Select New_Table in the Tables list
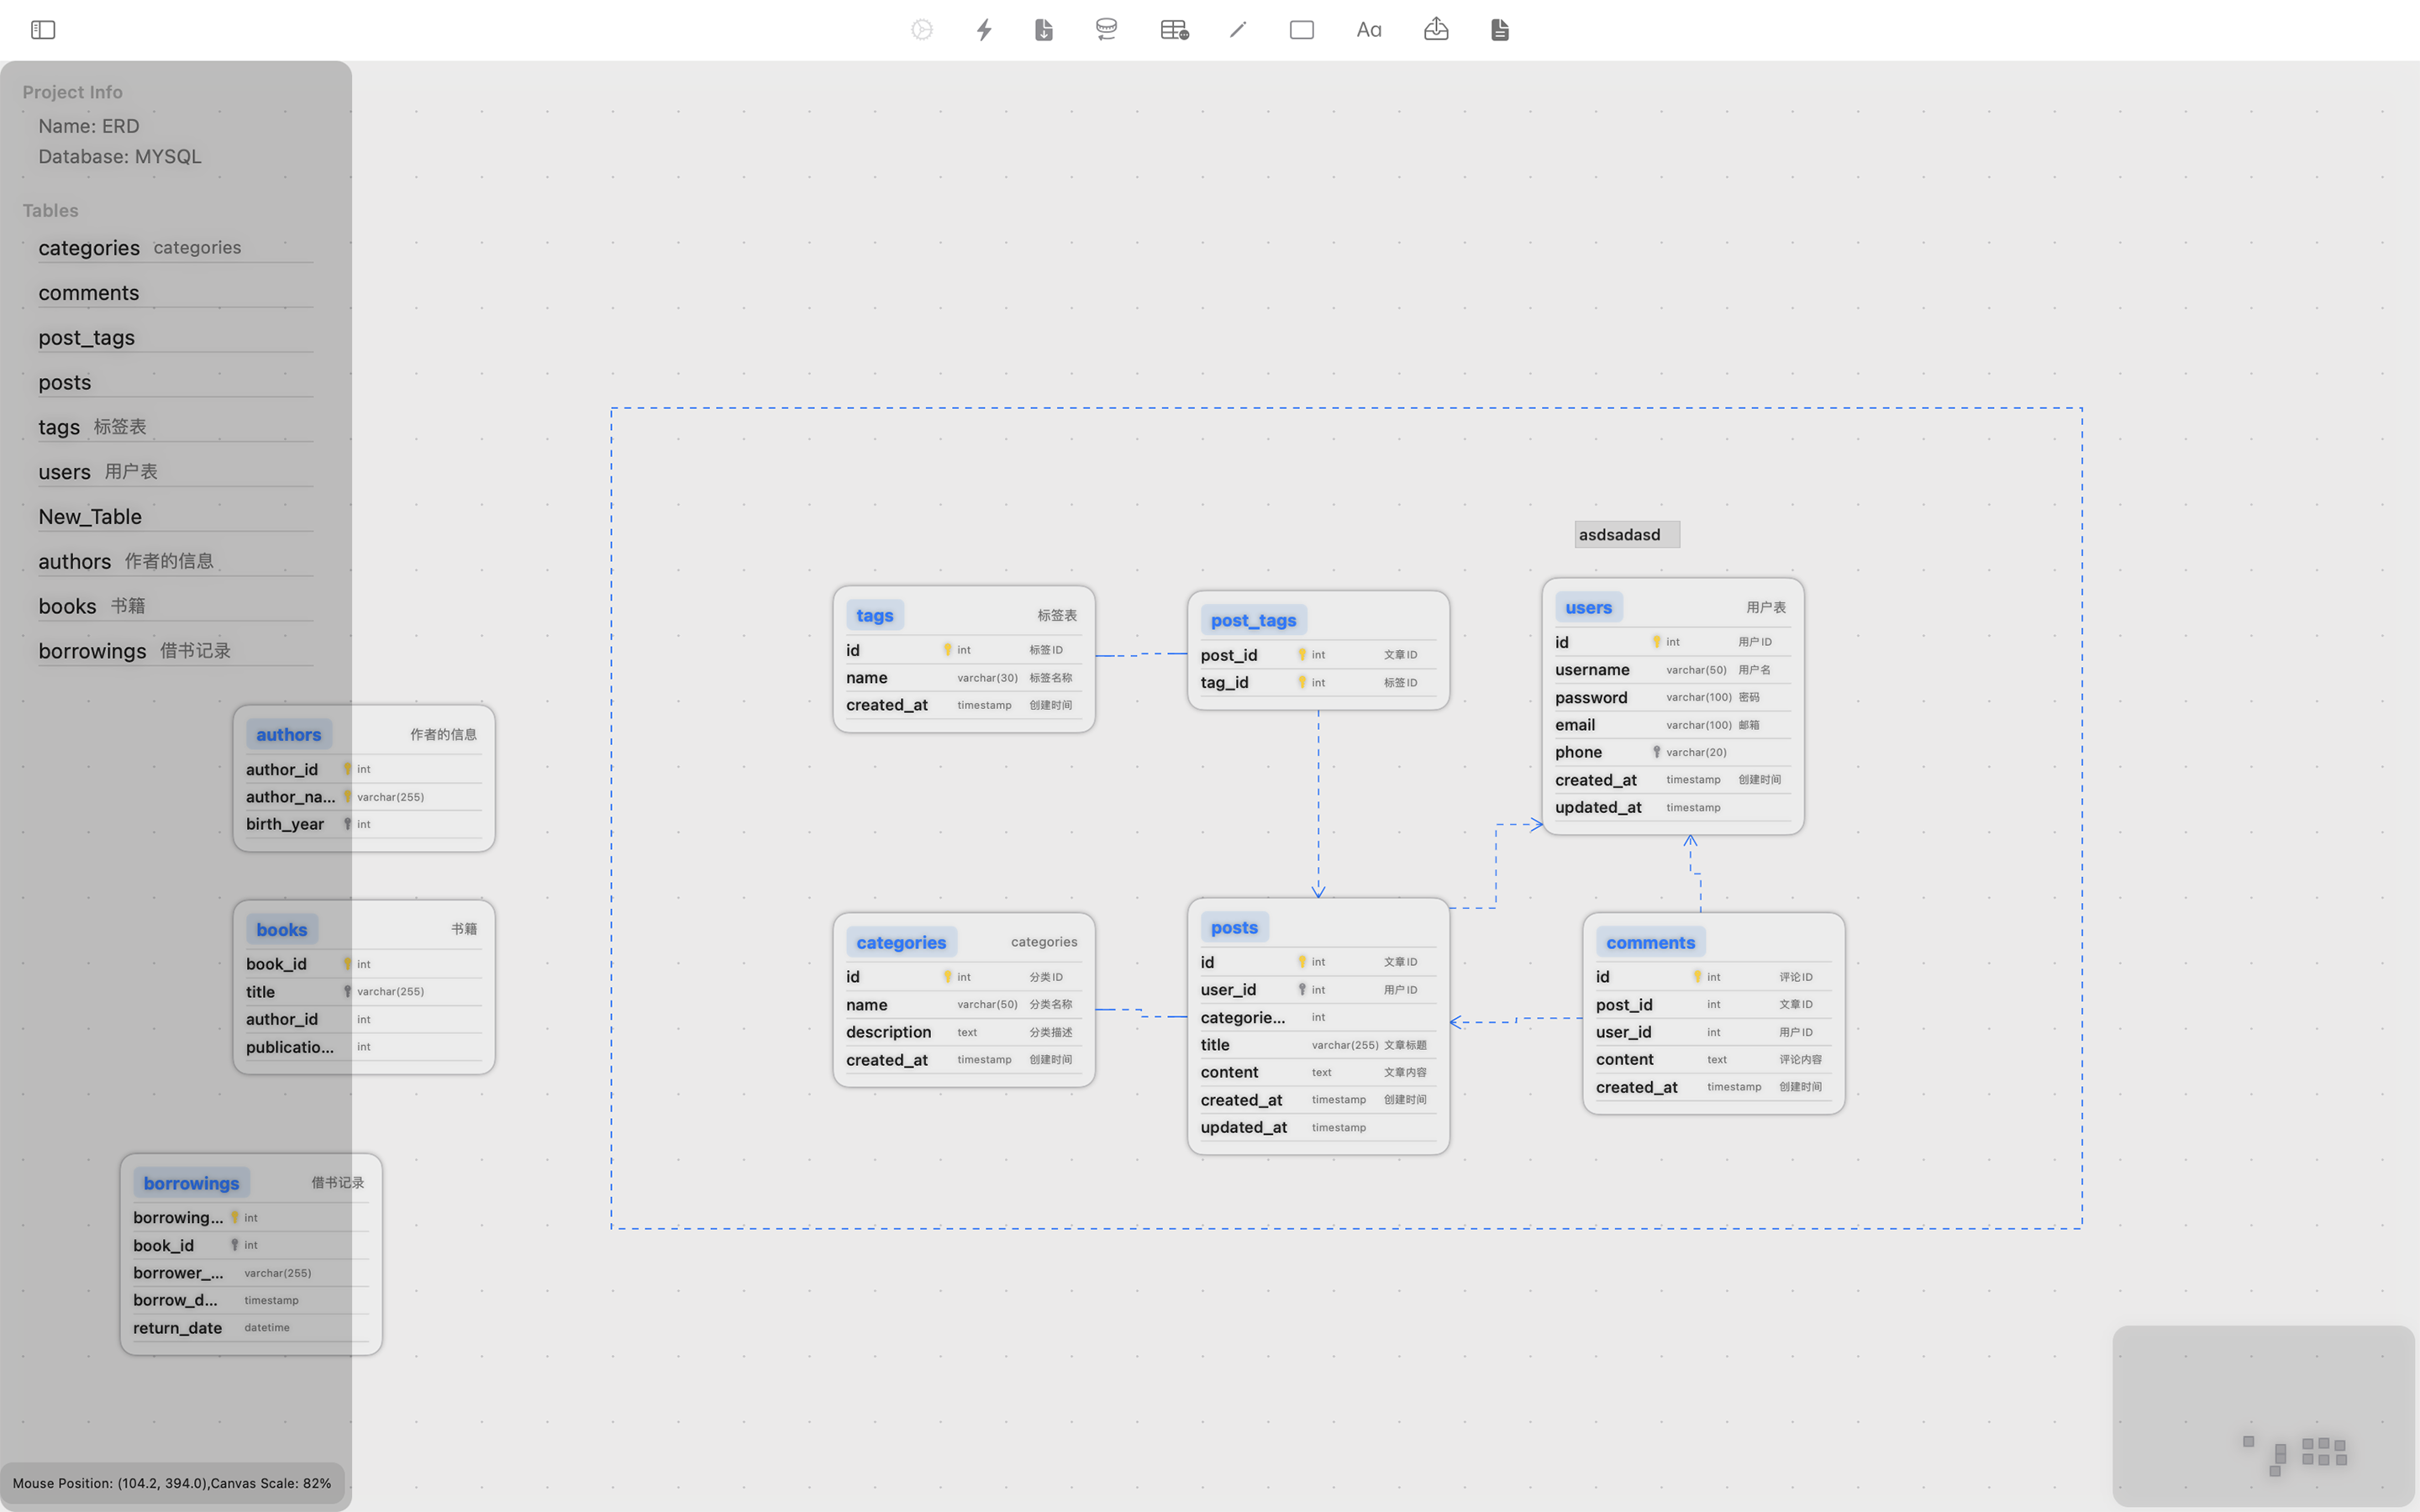 point(175,517)
